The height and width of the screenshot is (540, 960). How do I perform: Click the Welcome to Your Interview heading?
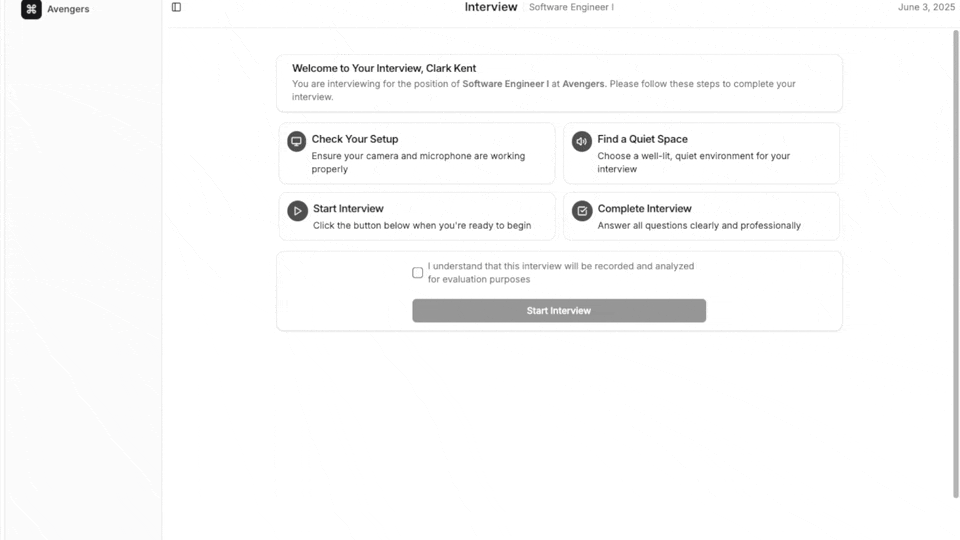(x=384, y=69)
